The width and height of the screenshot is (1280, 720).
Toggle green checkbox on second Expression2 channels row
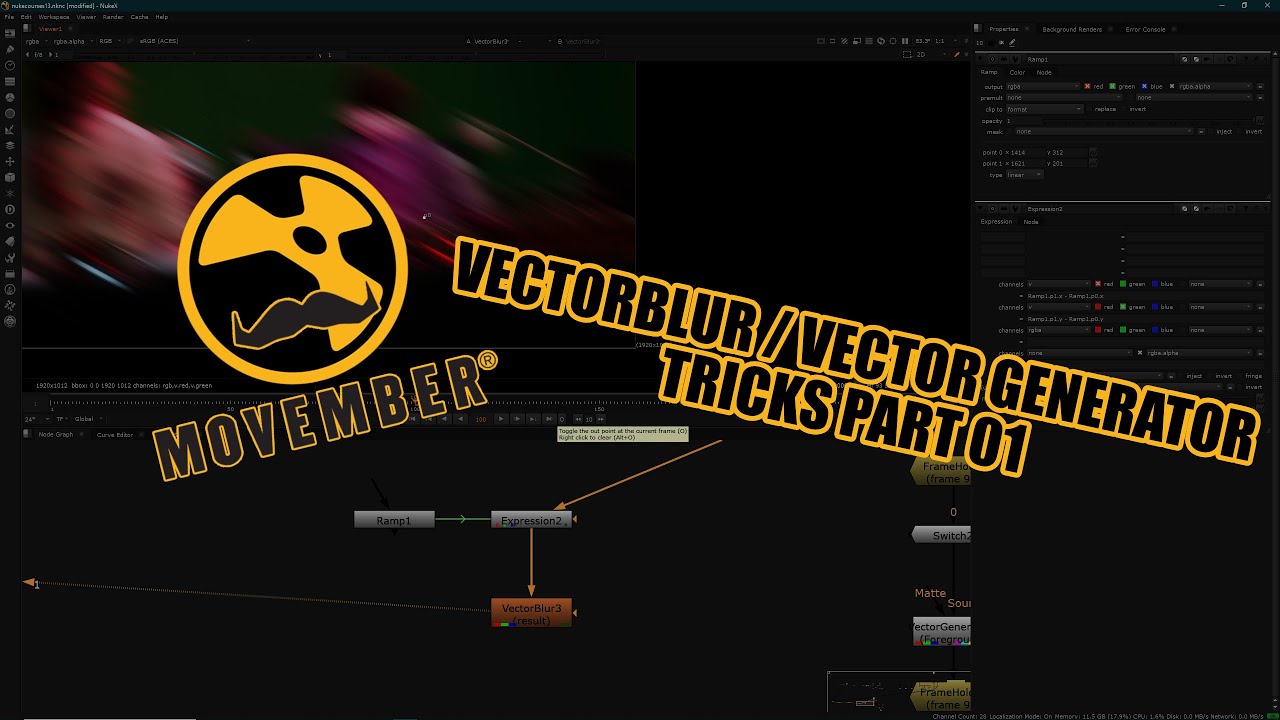(x=1124, y=307)
